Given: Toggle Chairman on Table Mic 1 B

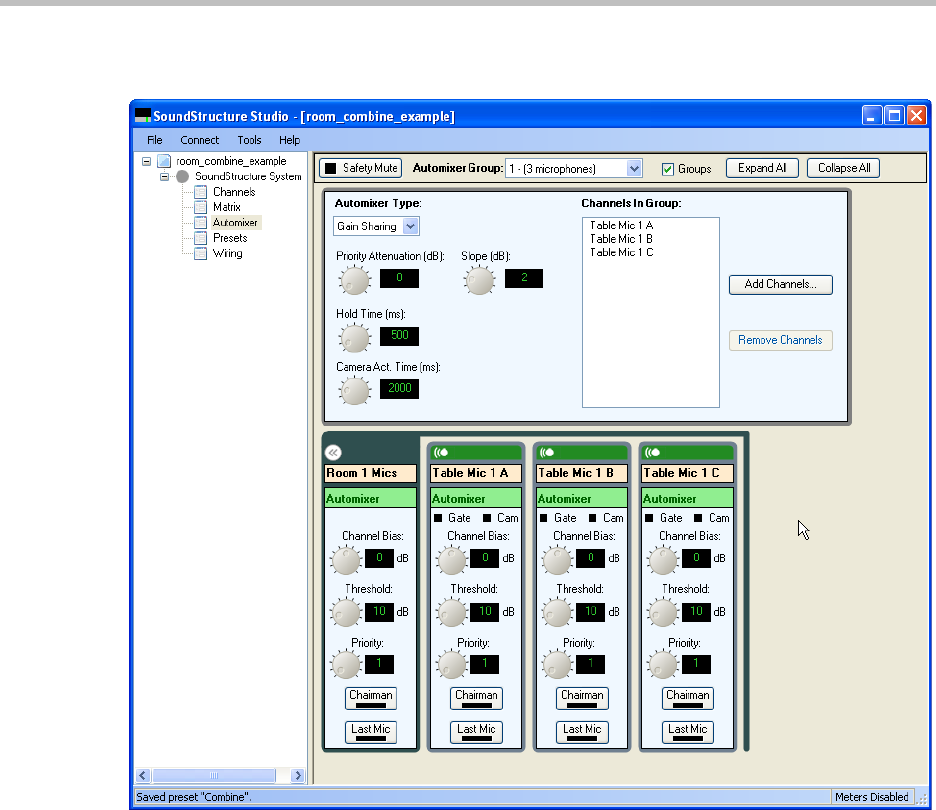Looking at the screenshot, I should pos(582,698).
